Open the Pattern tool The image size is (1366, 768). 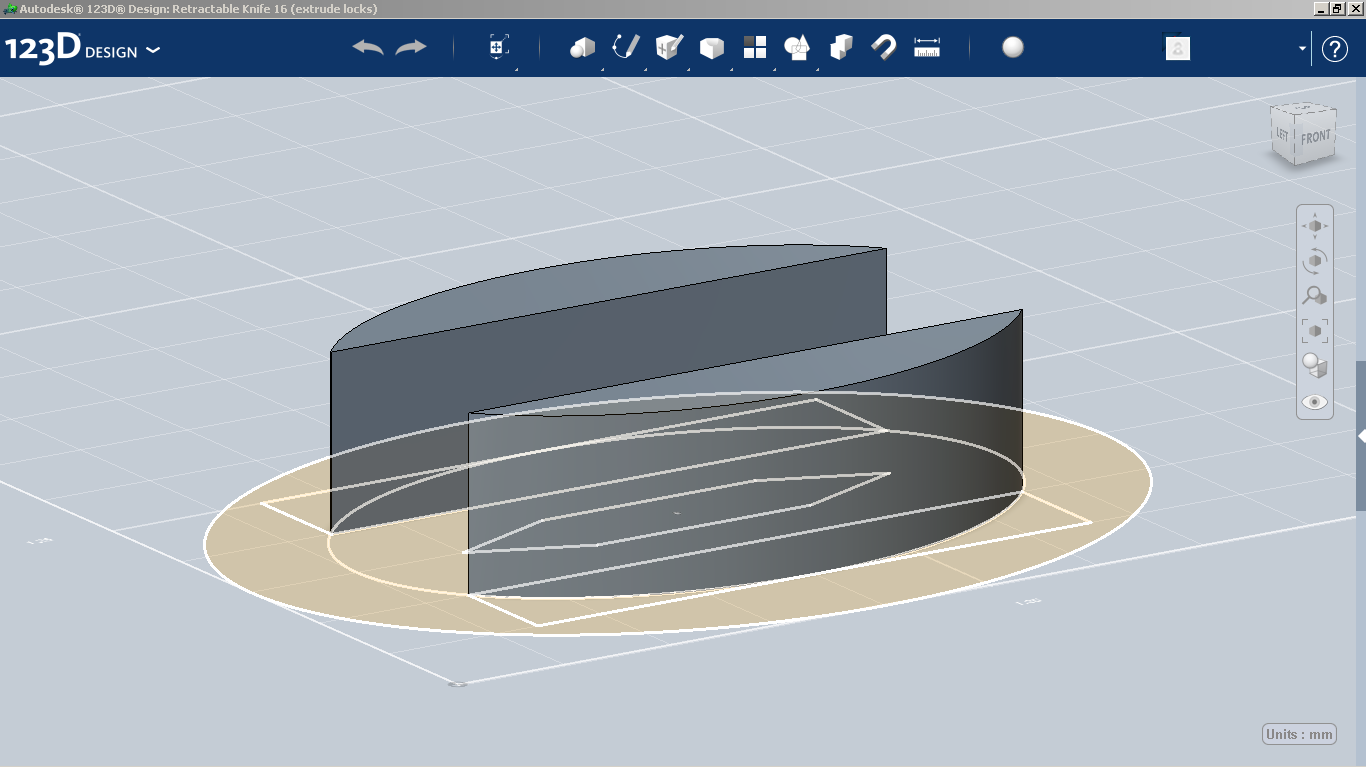click(x=754, y=47)
